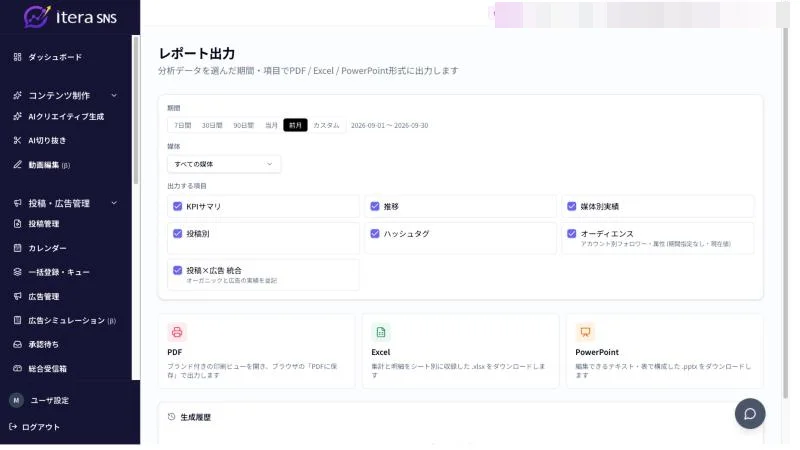
Task: Click the 動画編集 pencil icon
Action: pyautogui.click(x=17, y=165)
